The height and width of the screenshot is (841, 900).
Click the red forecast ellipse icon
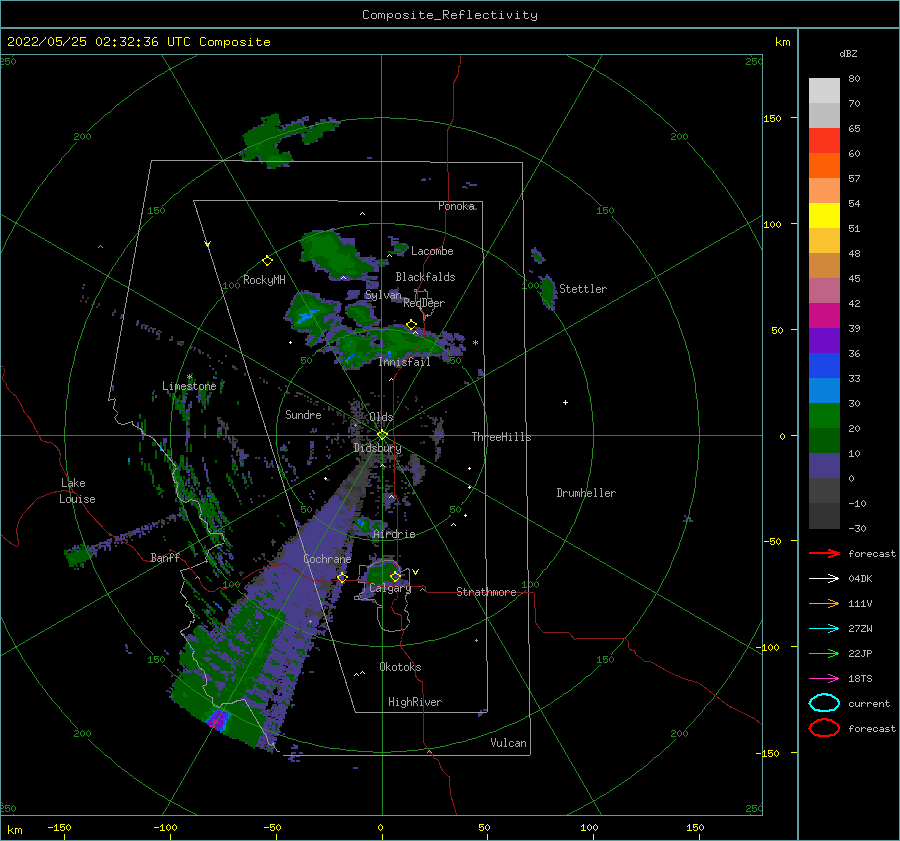click(x=824, y=728)
